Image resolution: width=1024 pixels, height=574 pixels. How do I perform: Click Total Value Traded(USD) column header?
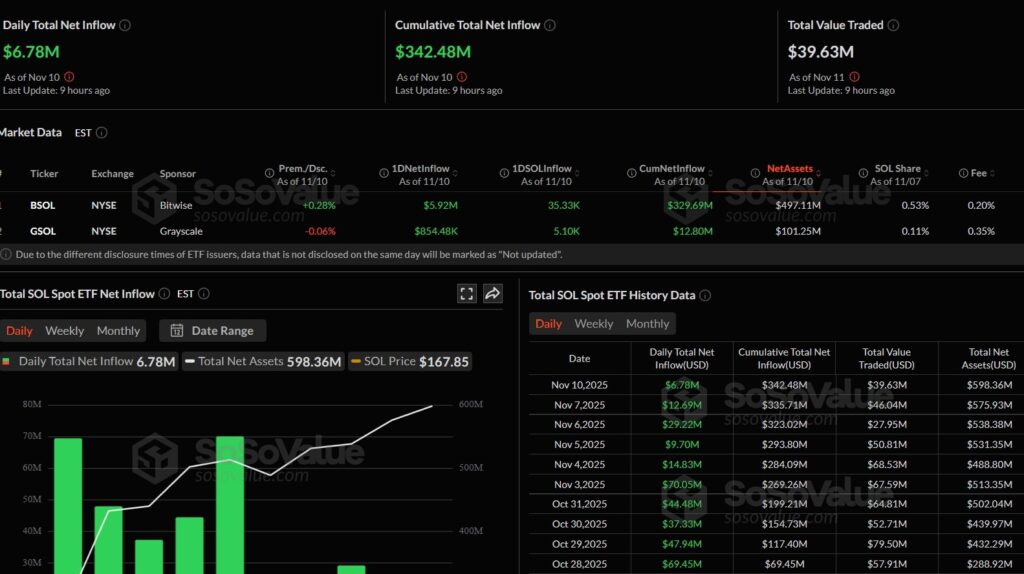(886, 359)
